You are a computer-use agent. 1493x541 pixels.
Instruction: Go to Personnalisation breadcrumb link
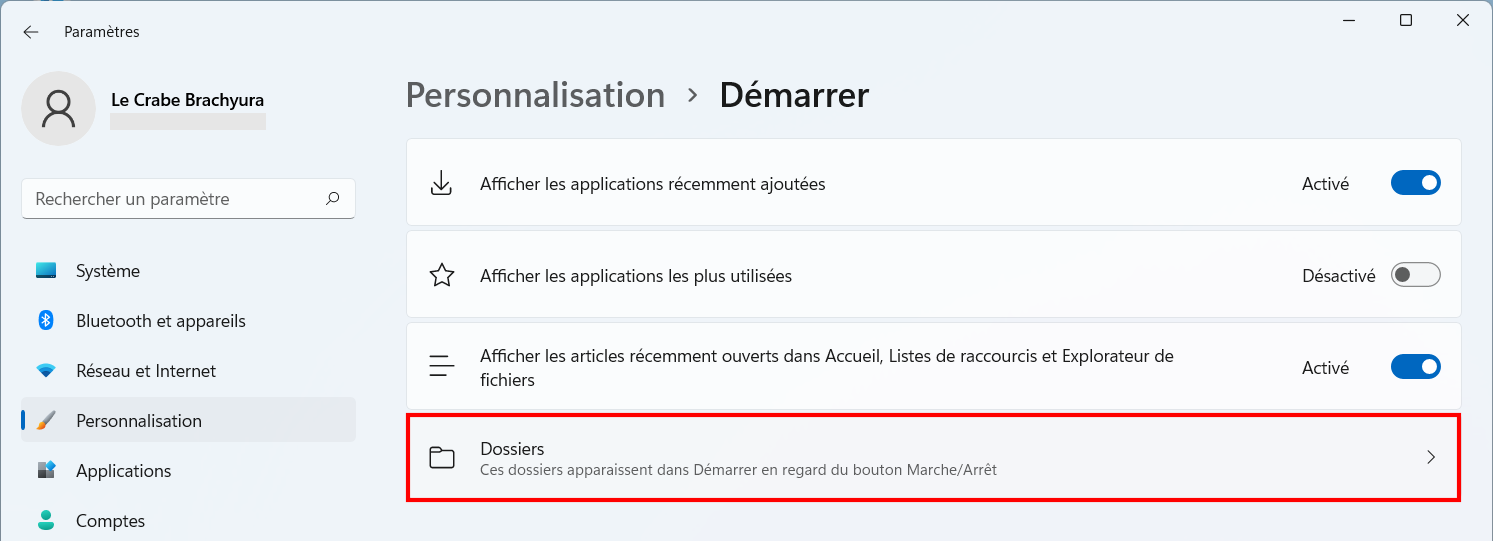click(x=535, y=95)
